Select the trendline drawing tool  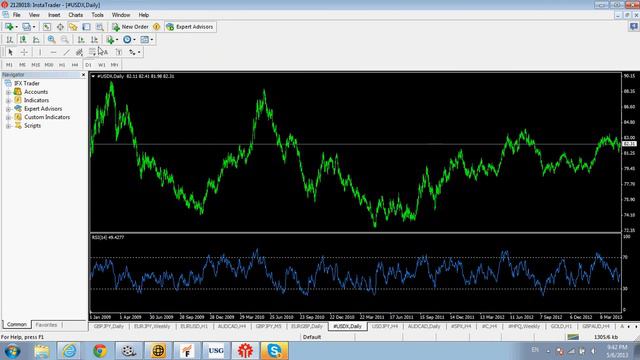(x=67, y=52)
